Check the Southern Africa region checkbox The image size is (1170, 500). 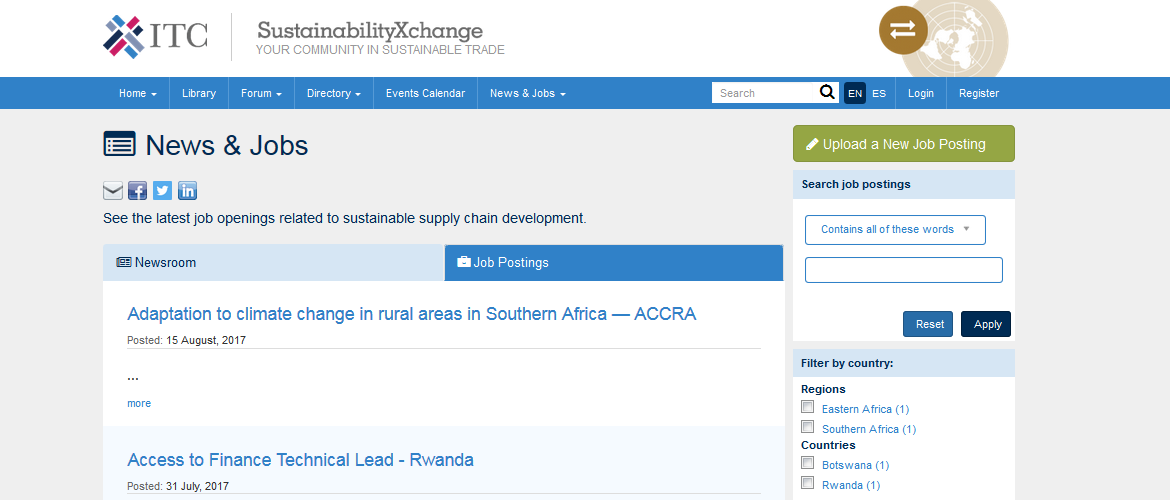pyautogui.click(x=807, y=427)
